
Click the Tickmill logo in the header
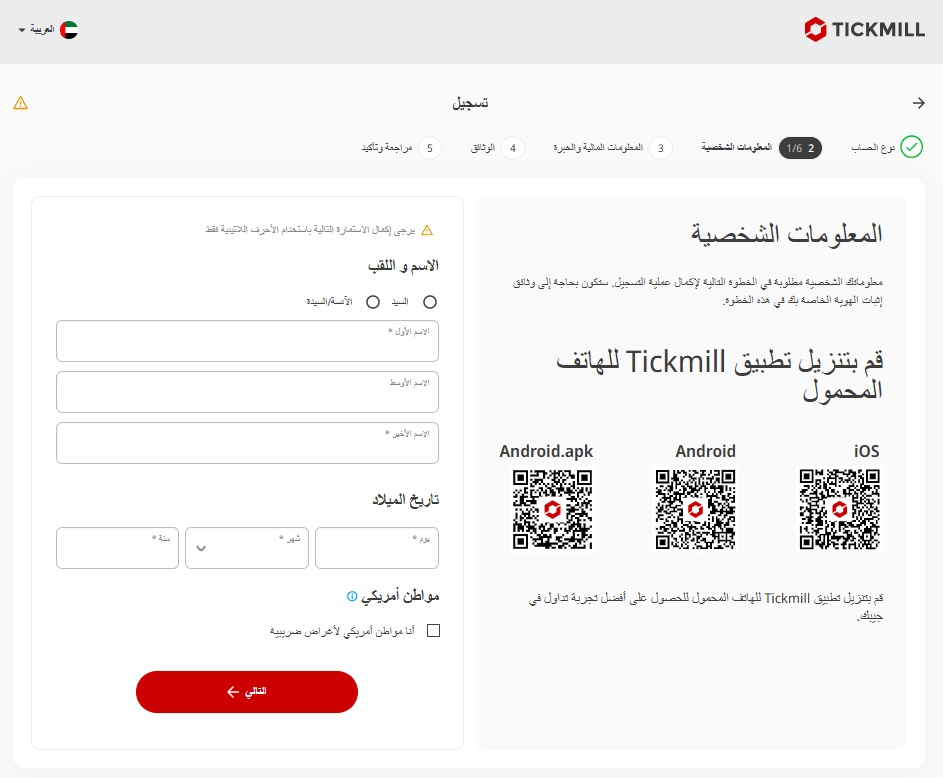(864, 30)
